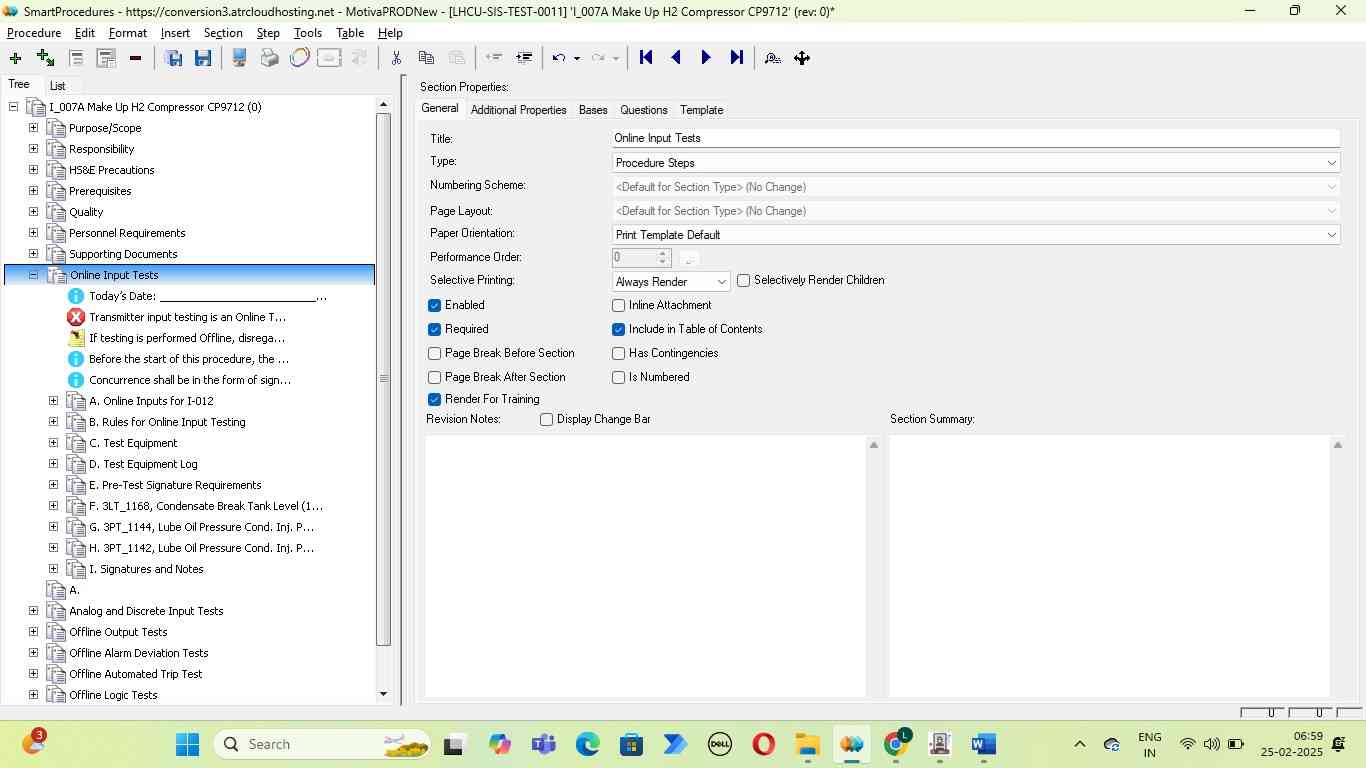Click the find/spectacles toolbar icon
Screen dimensions: 1366x768
772,58
